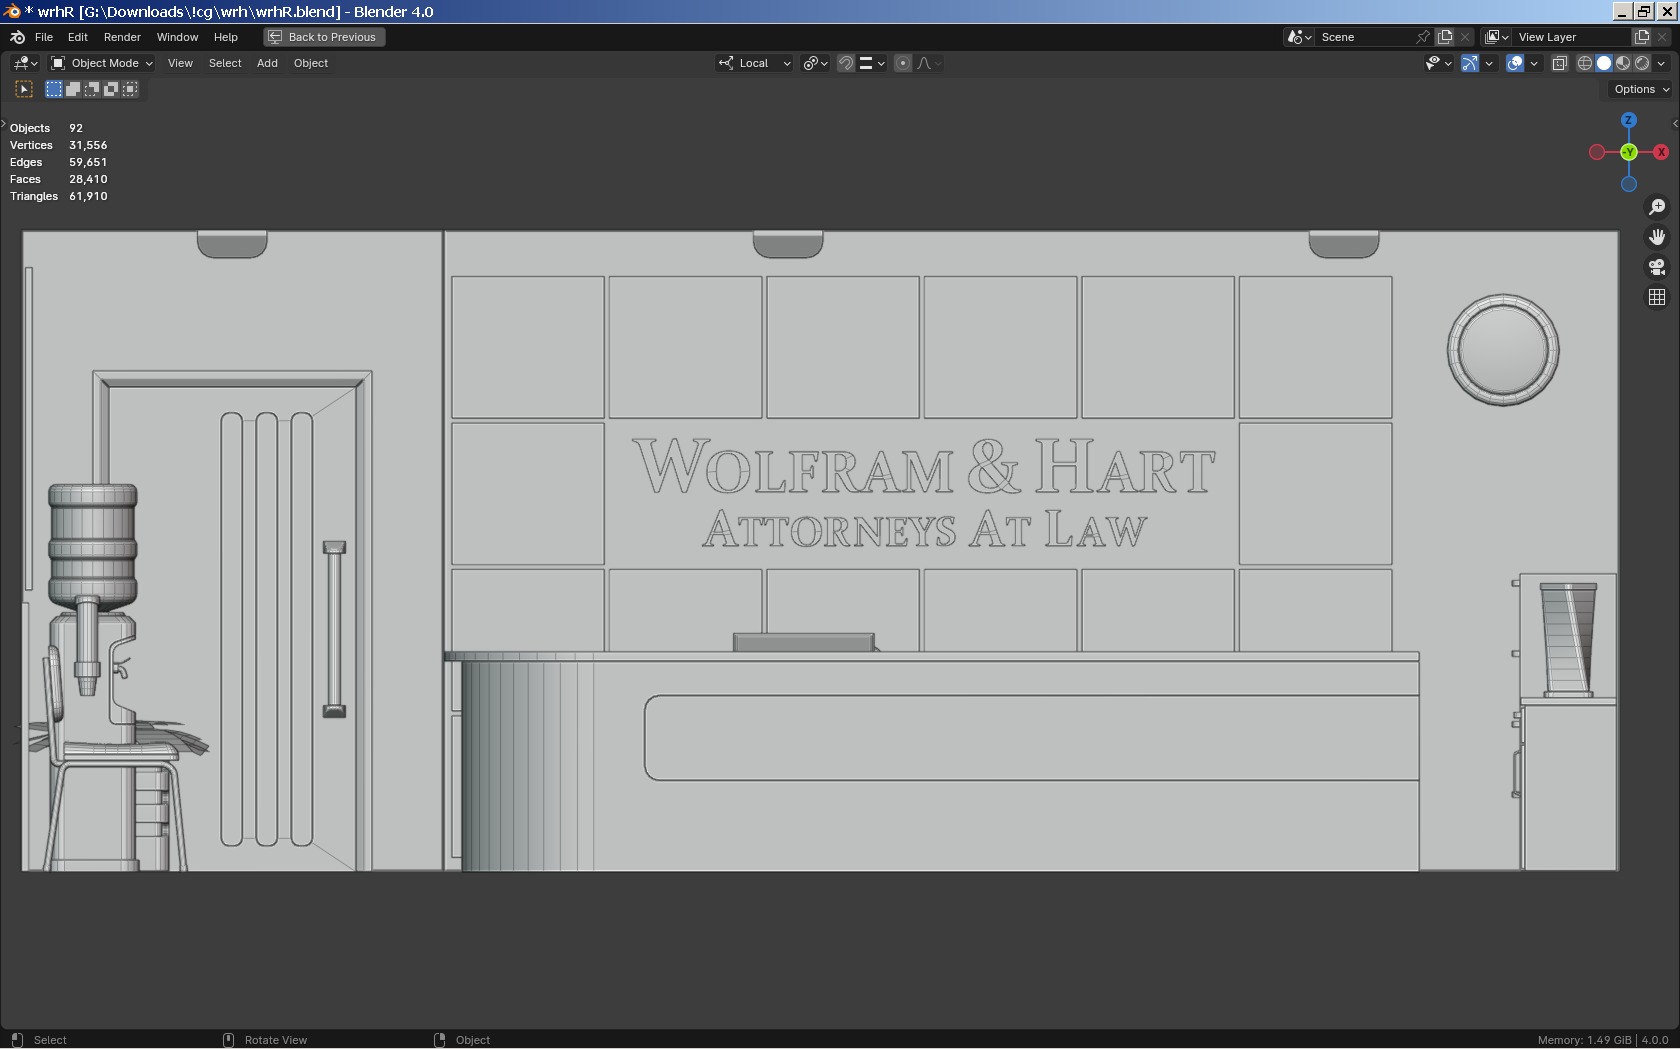Viewport: 1680px width, 1050px height.
Task: Toggle Show Overlays
Action: coord(1515,63)
